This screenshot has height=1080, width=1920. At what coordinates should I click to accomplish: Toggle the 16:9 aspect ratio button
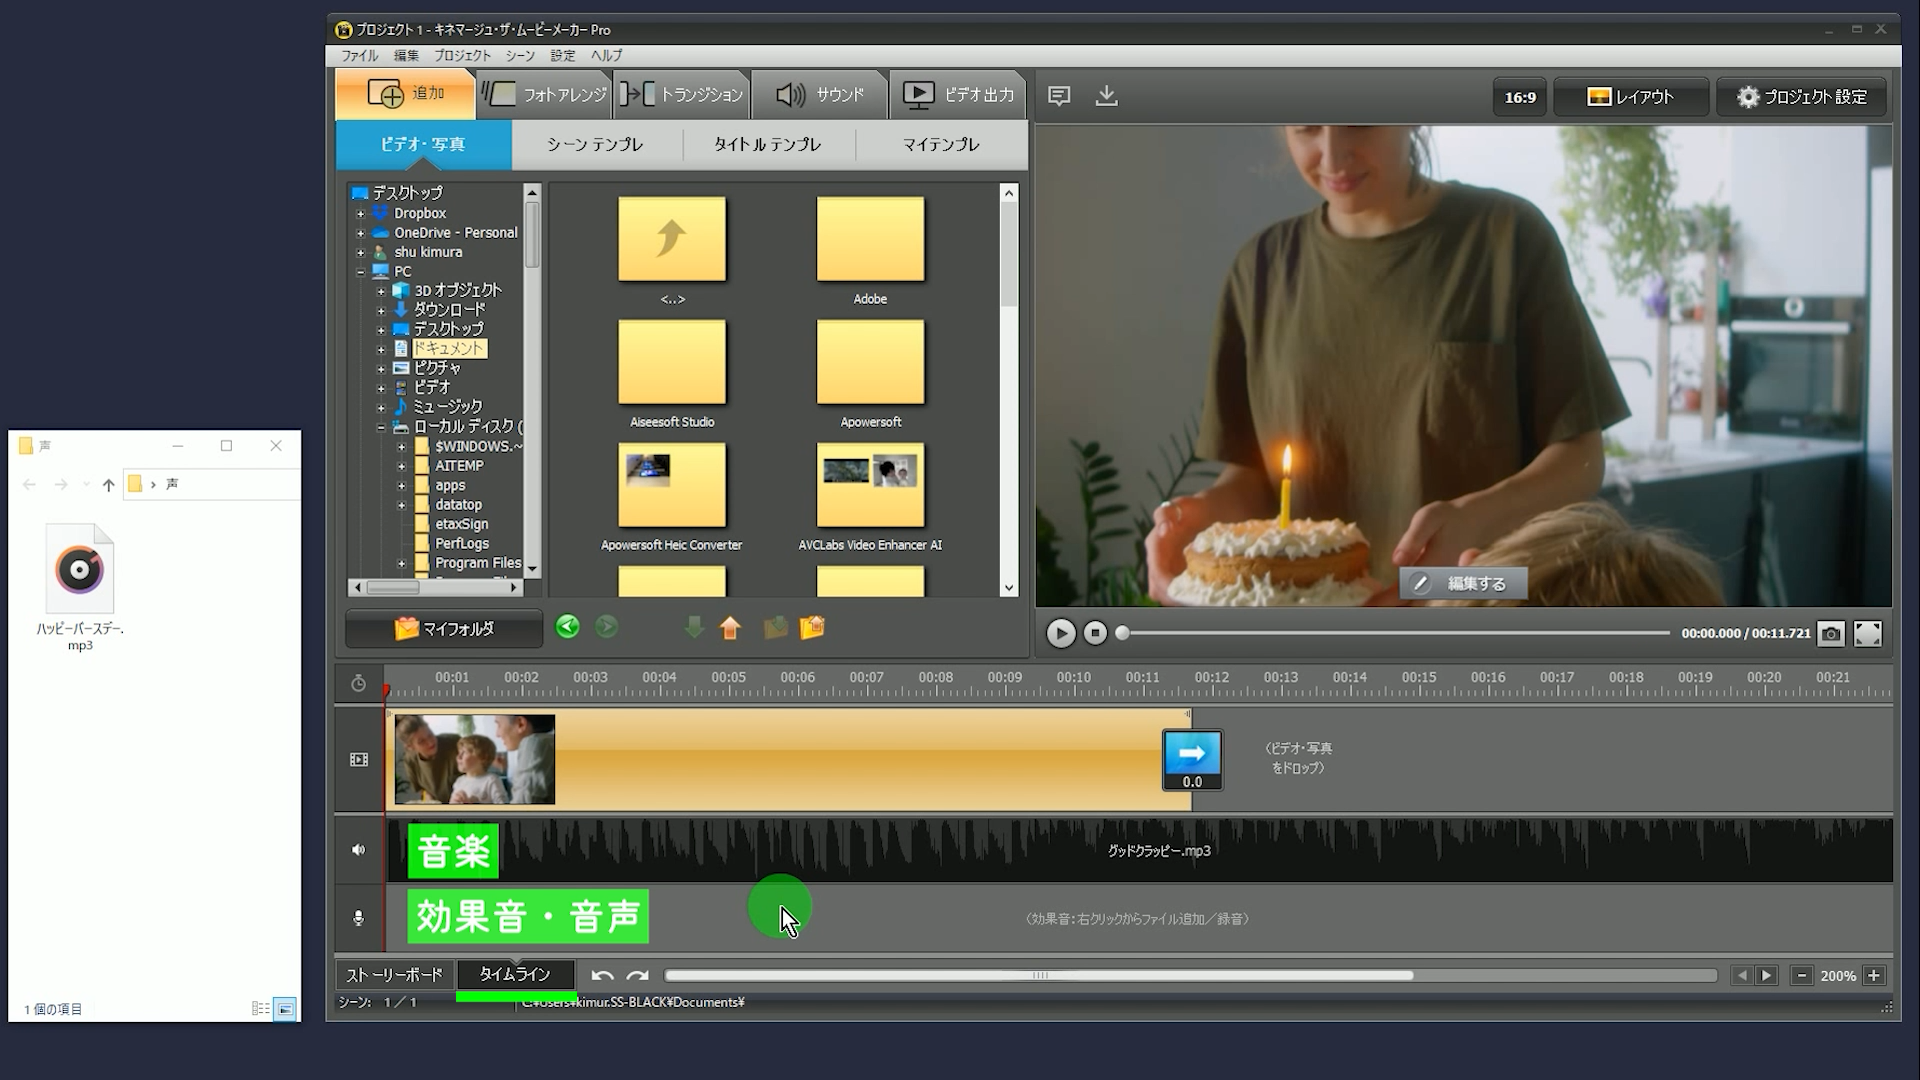[x=1519, y=97]
